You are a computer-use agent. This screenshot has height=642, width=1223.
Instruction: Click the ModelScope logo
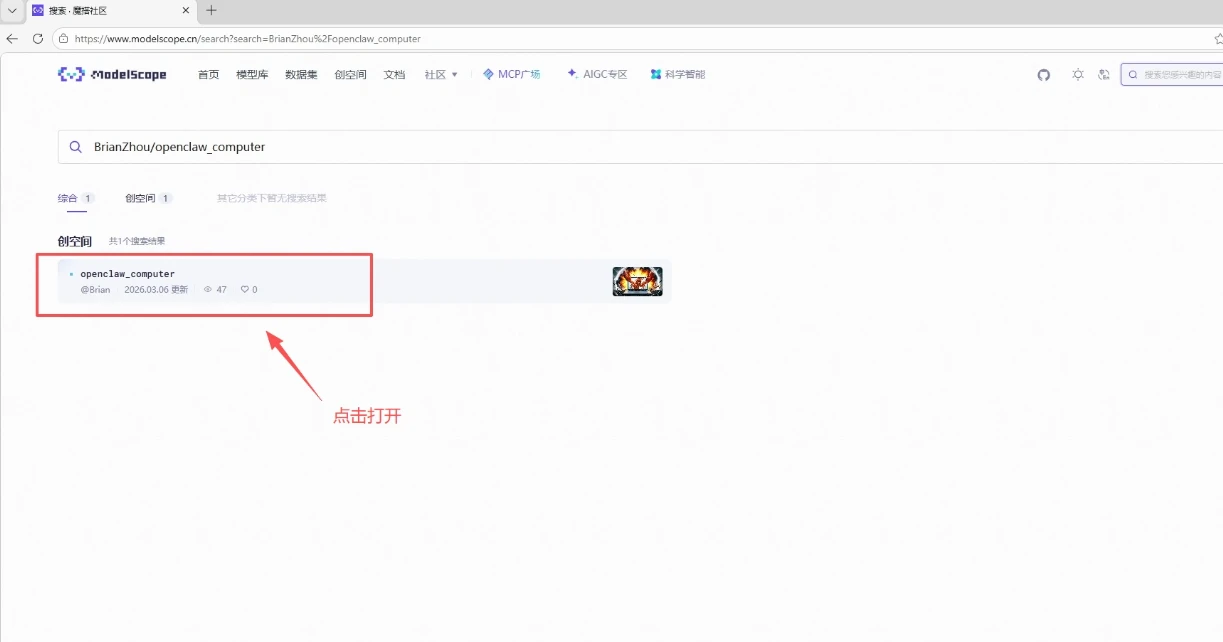pyautogui.click(x=112, y=73)
